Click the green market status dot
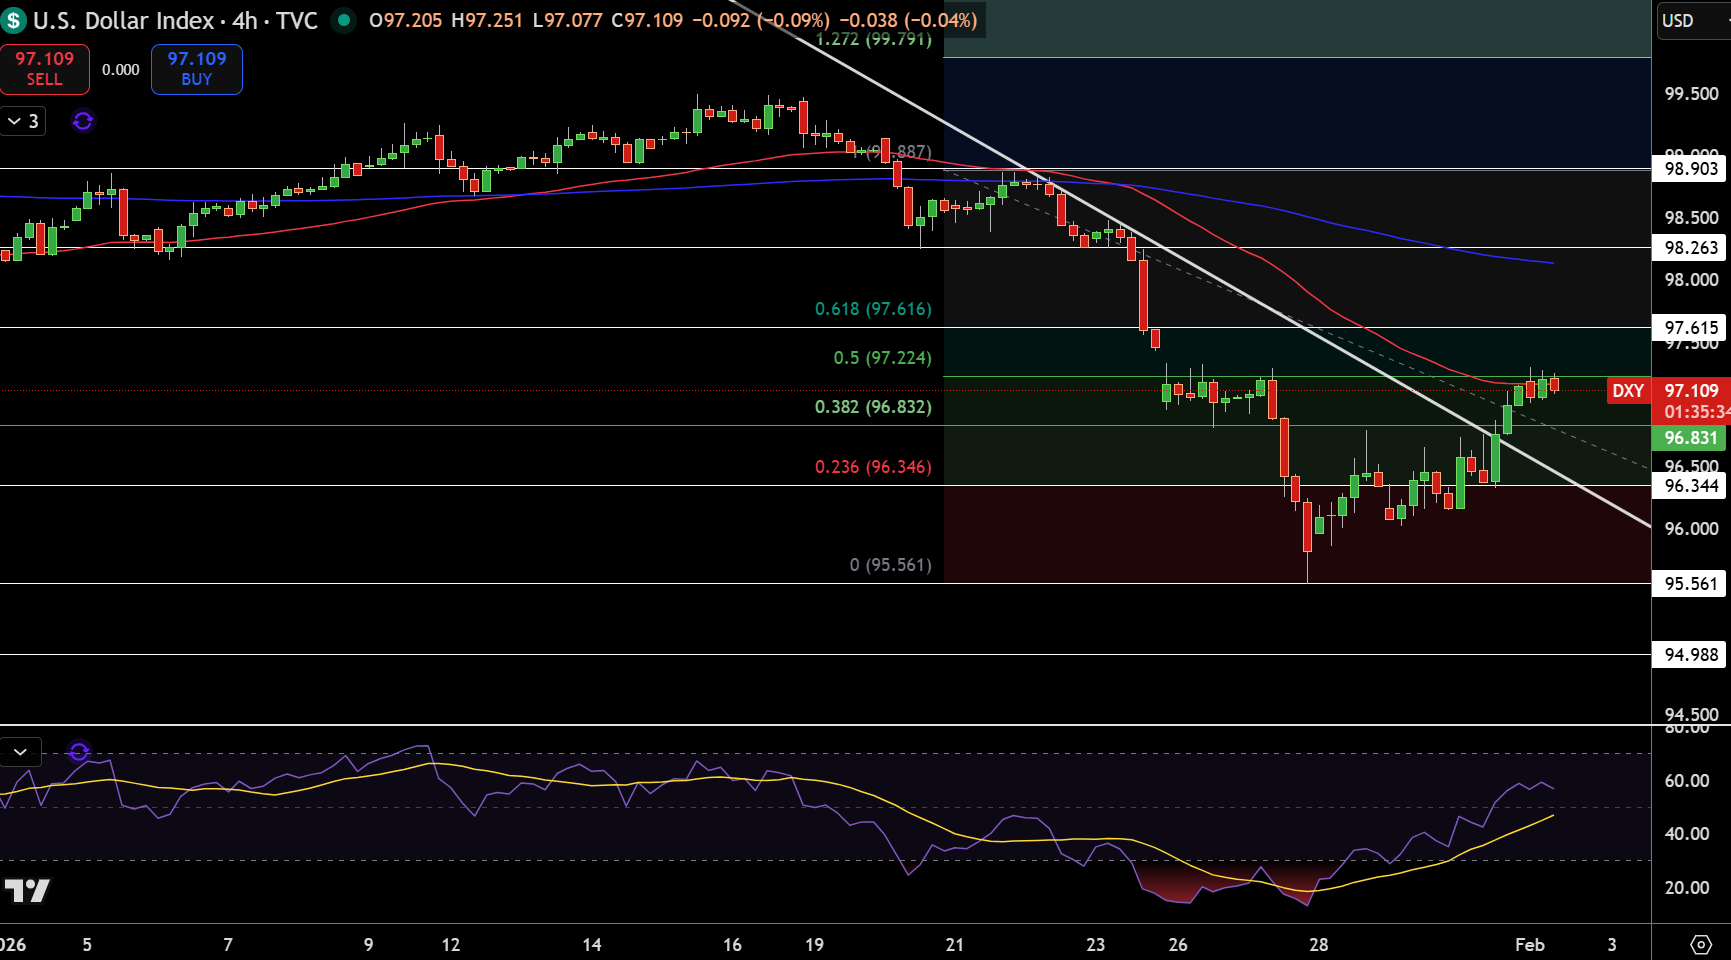This screenshot has width=1731, height=960. (x=343, y=20)
